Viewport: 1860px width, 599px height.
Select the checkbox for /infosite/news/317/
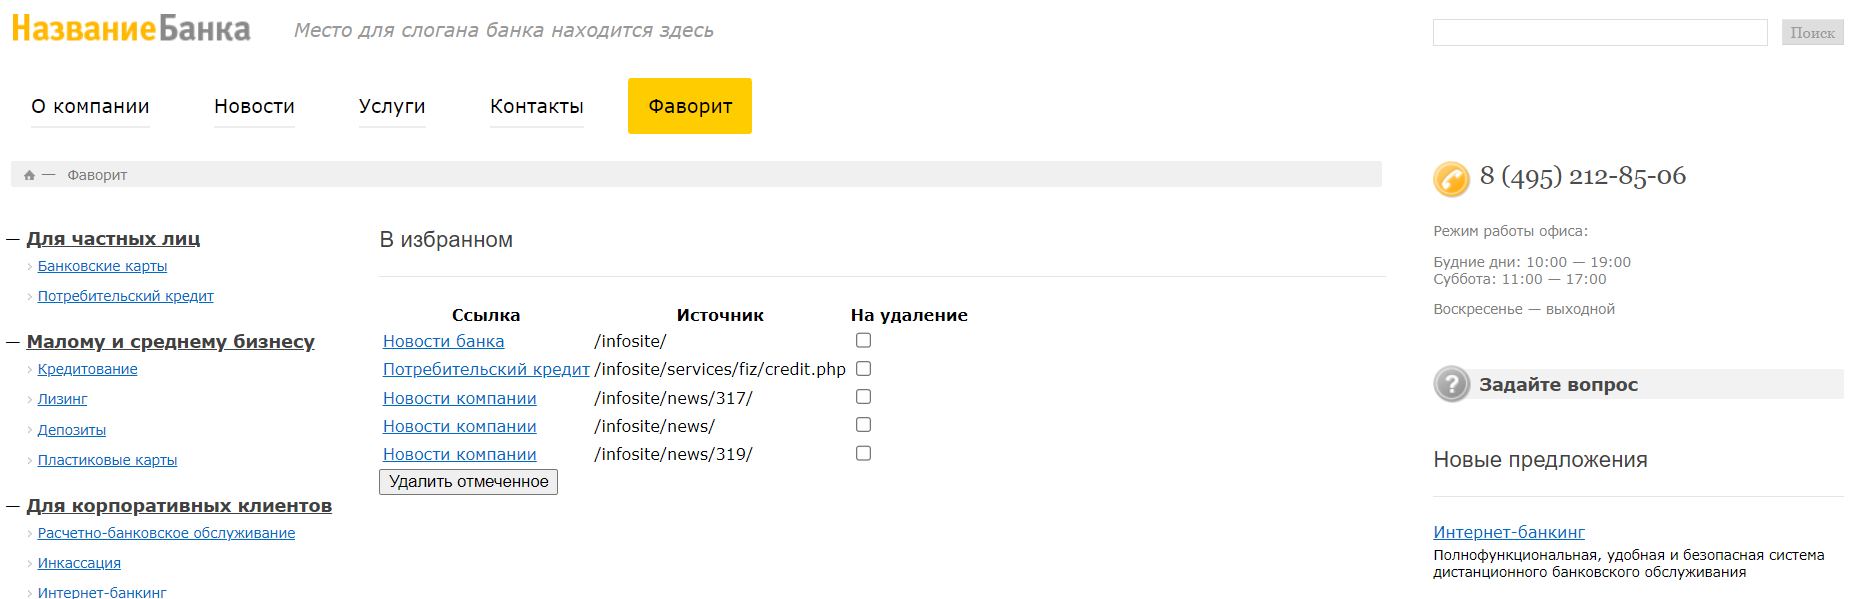click(x=863, y=397)
